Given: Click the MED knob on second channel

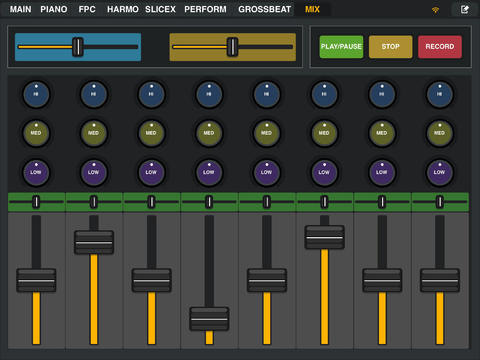Looking at the screenshot, I should (x=94, y=133).
